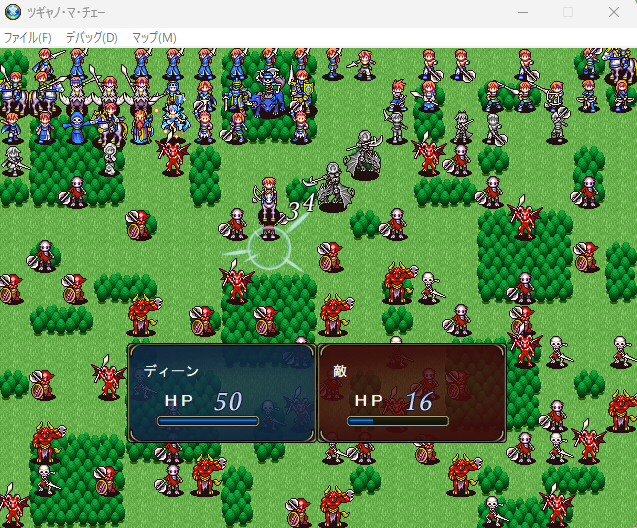Click the application icon in the title bar

pyautogui.click(x=12, y=12)
